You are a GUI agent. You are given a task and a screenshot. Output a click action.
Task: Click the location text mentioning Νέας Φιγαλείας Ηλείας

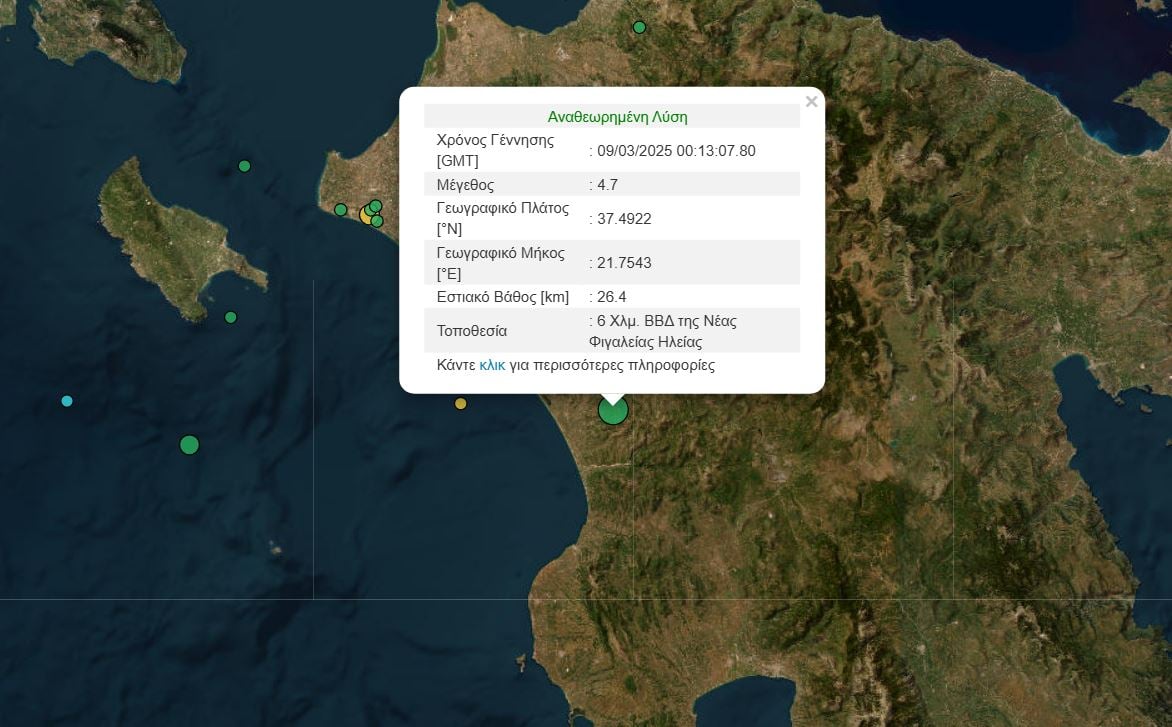[666, 331]
